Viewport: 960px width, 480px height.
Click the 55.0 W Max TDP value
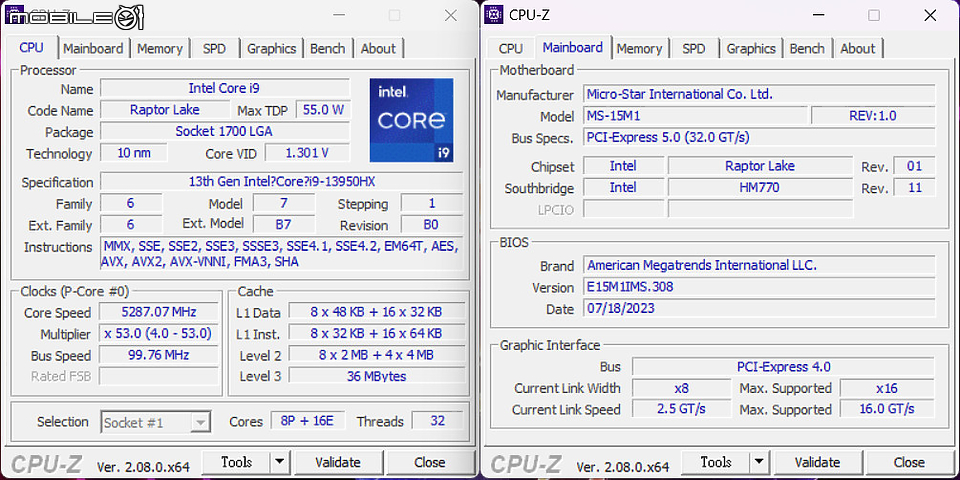point(323,110)
